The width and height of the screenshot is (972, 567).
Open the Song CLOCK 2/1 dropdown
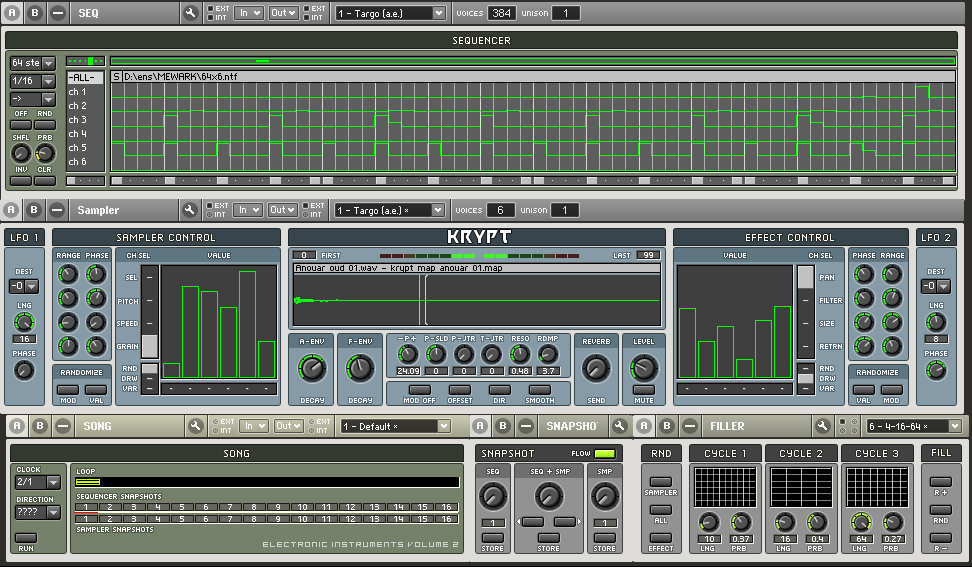[x=37, y=481]
